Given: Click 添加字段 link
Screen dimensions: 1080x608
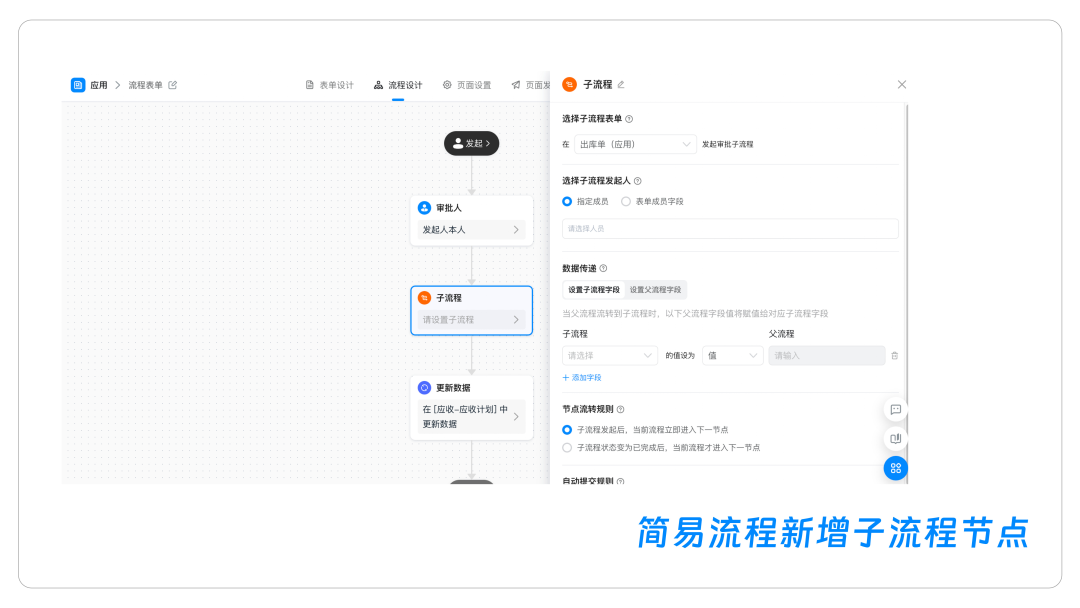Looking at the screenshot, I should [582, 378].
